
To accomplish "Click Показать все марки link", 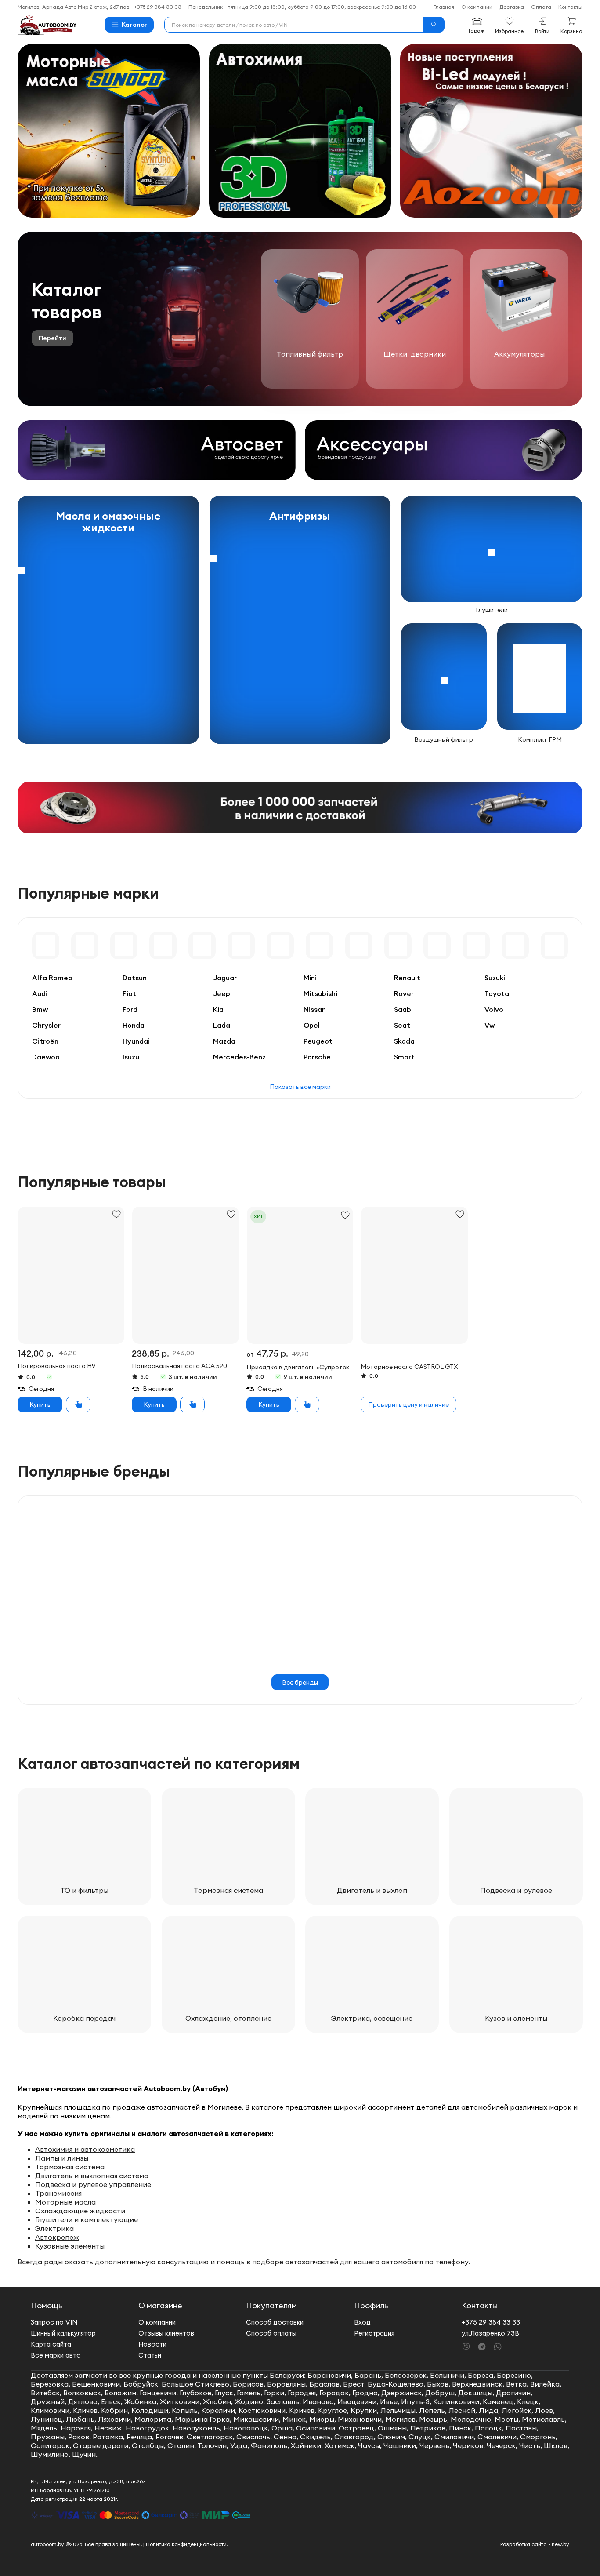I will tap(300, 1087).
